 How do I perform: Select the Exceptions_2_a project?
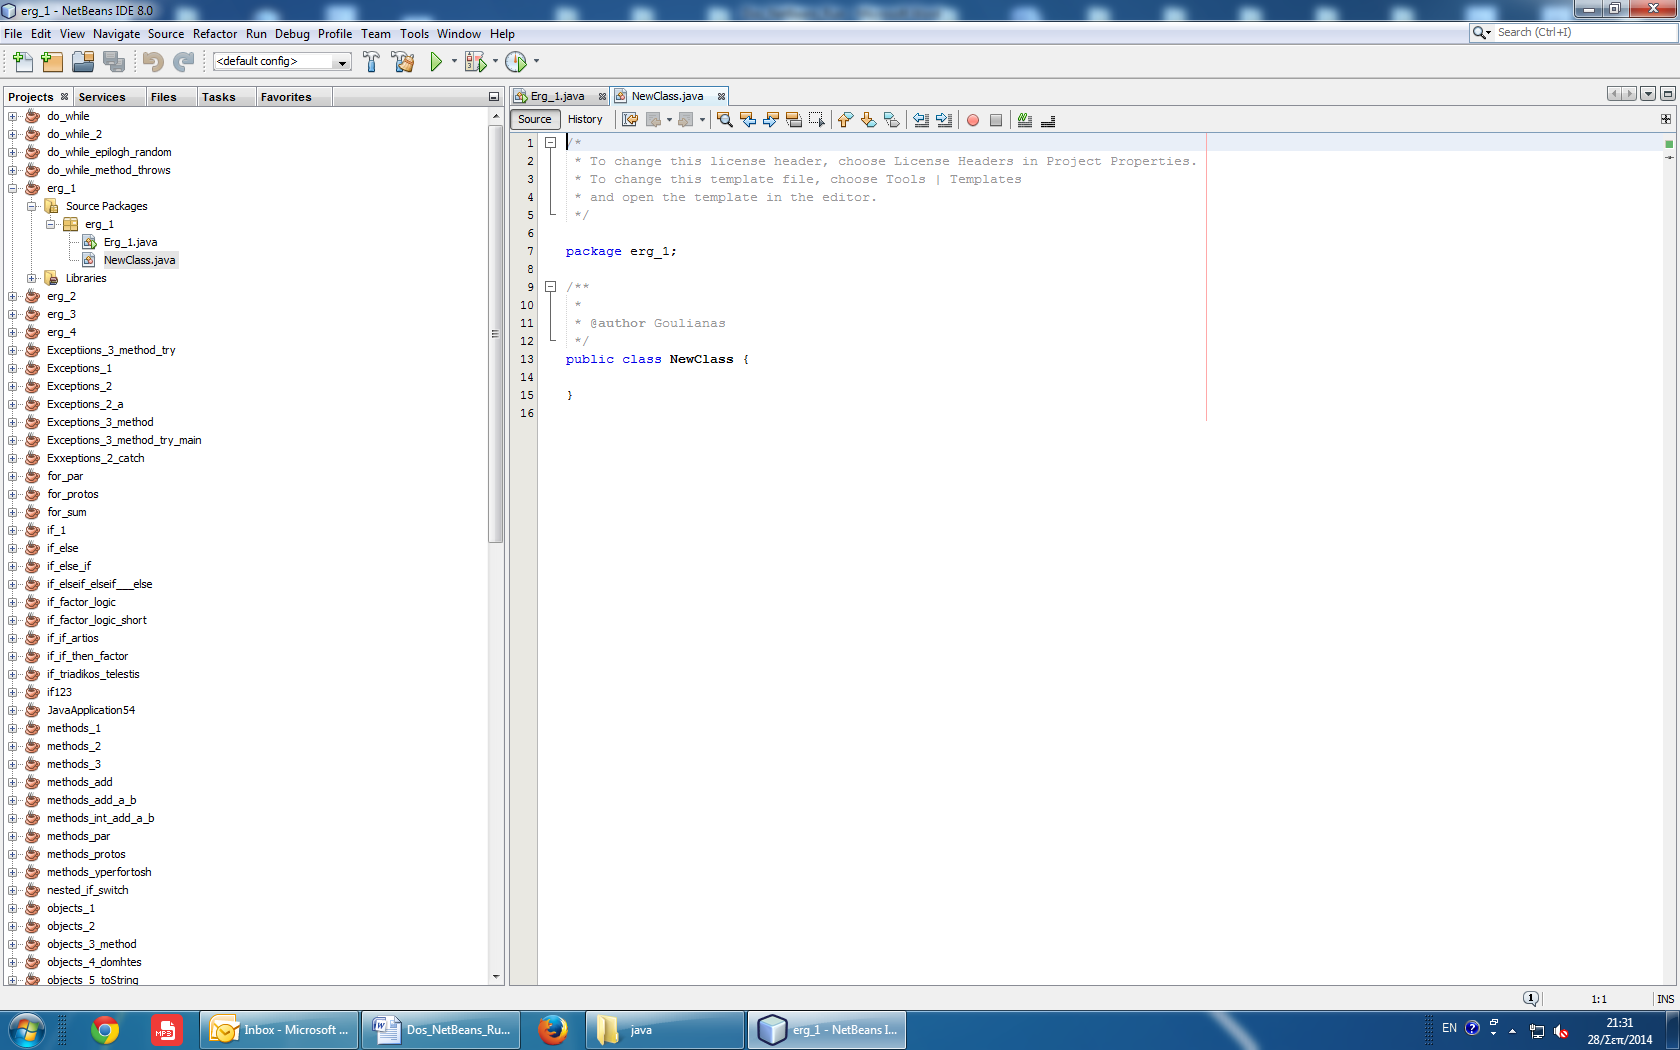pyautogui.click(x=85, y=404)
